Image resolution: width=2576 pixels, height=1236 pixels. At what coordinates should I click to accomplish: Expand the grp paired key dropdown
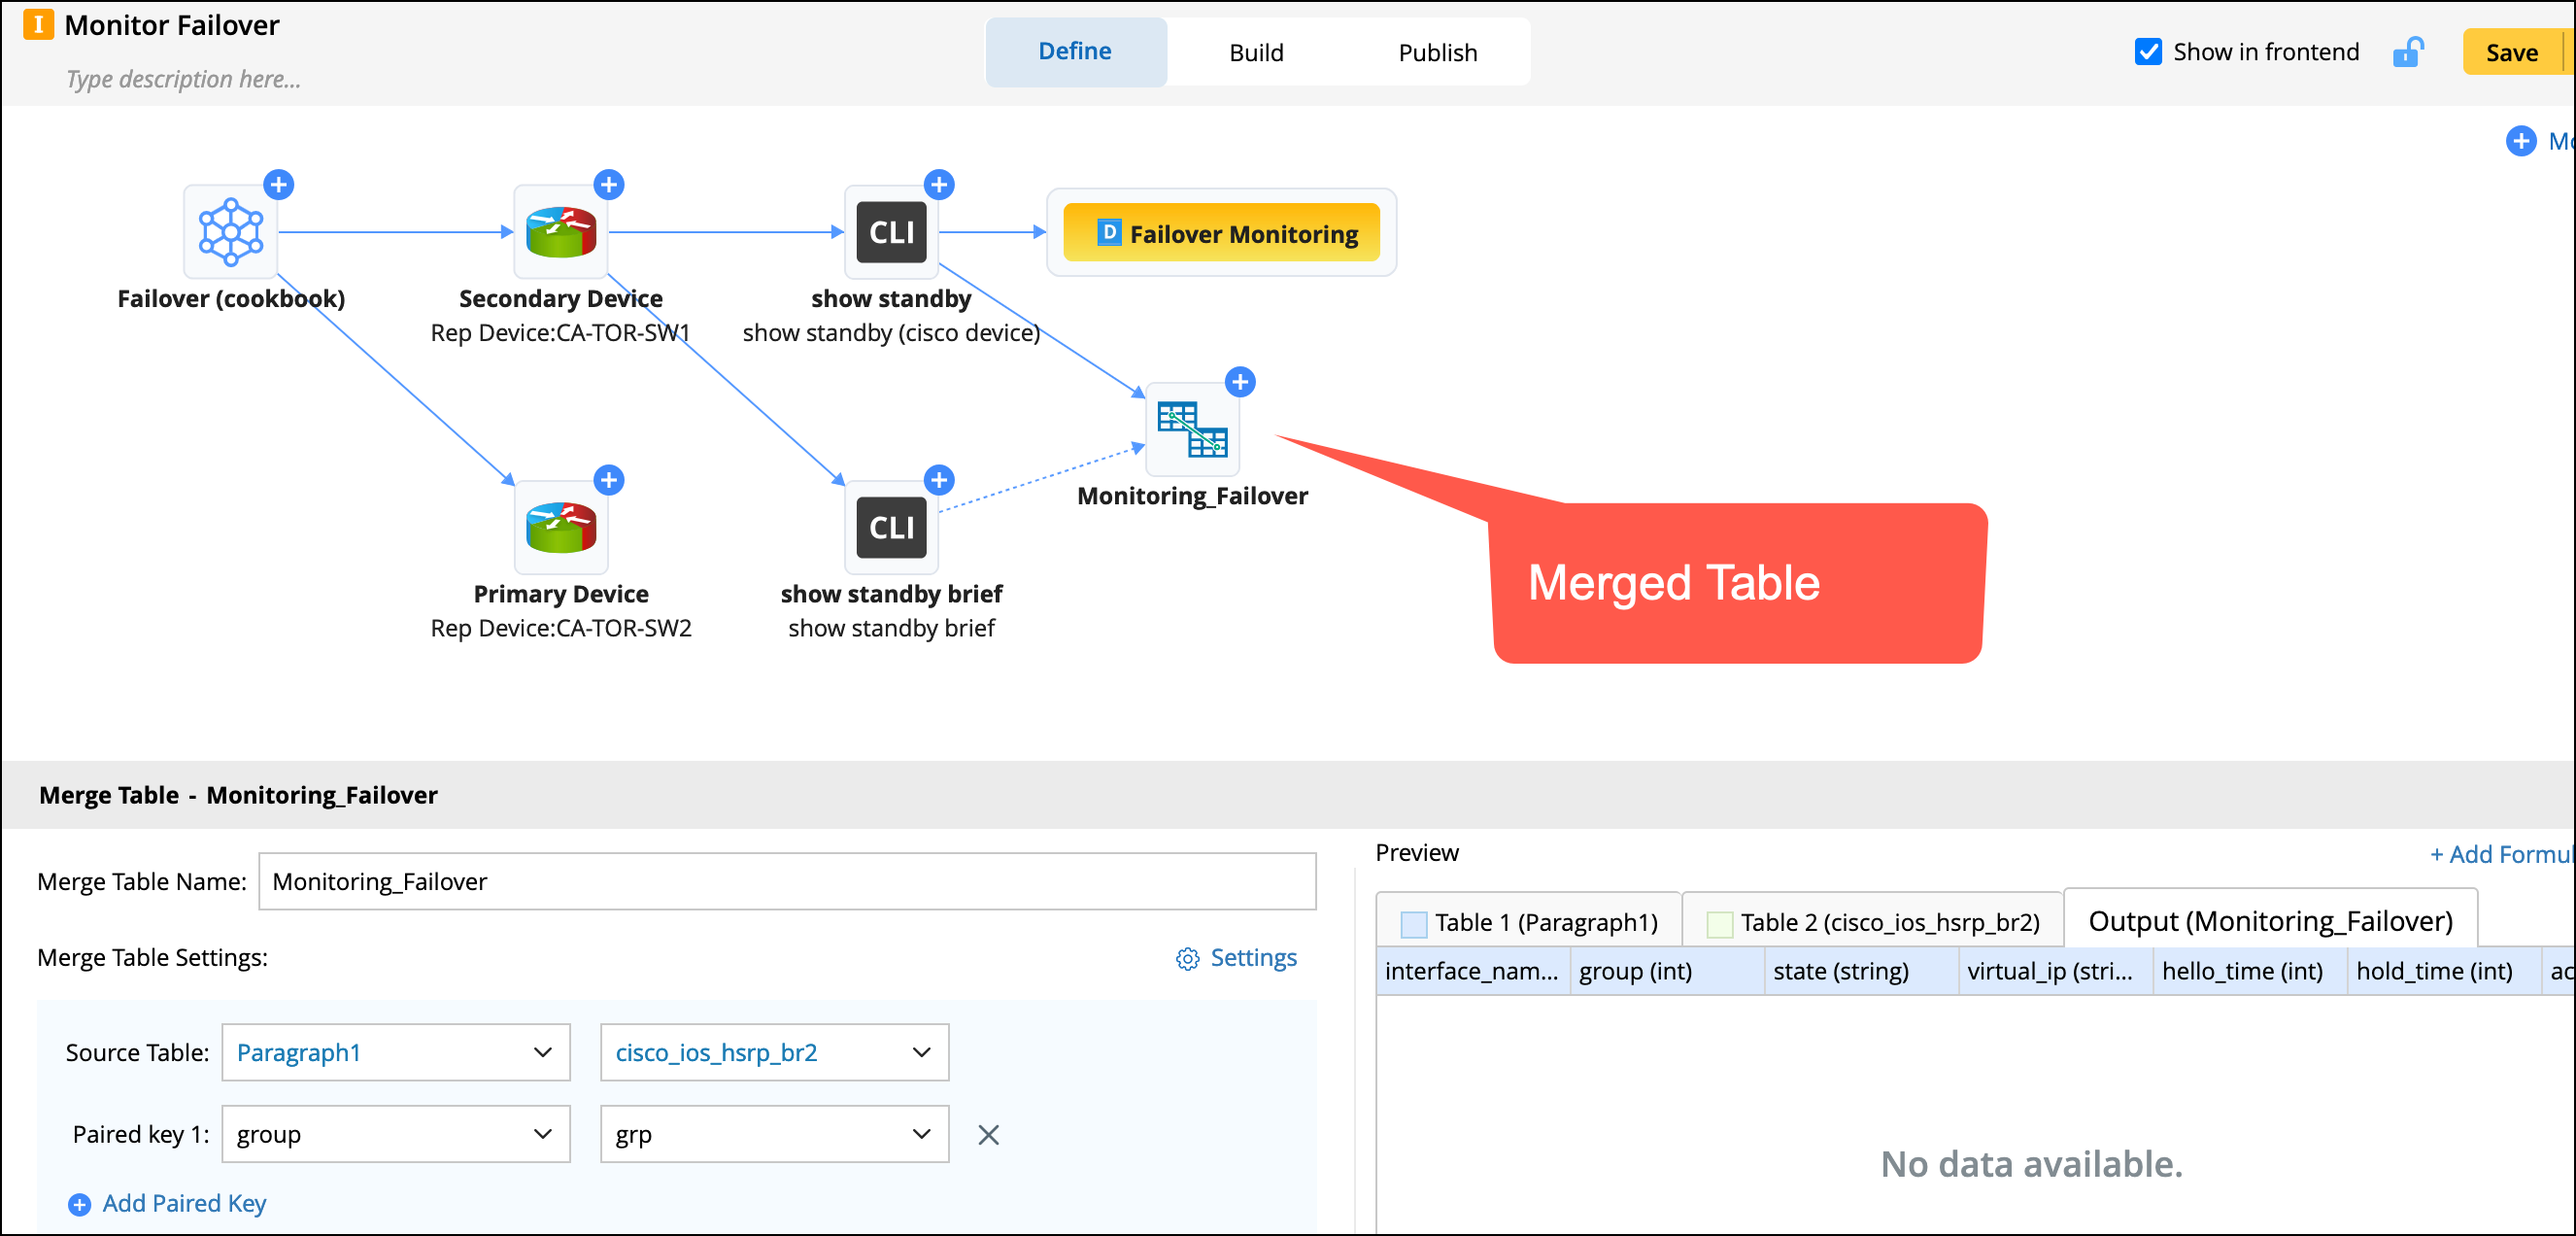click(x=773, y=1134)
